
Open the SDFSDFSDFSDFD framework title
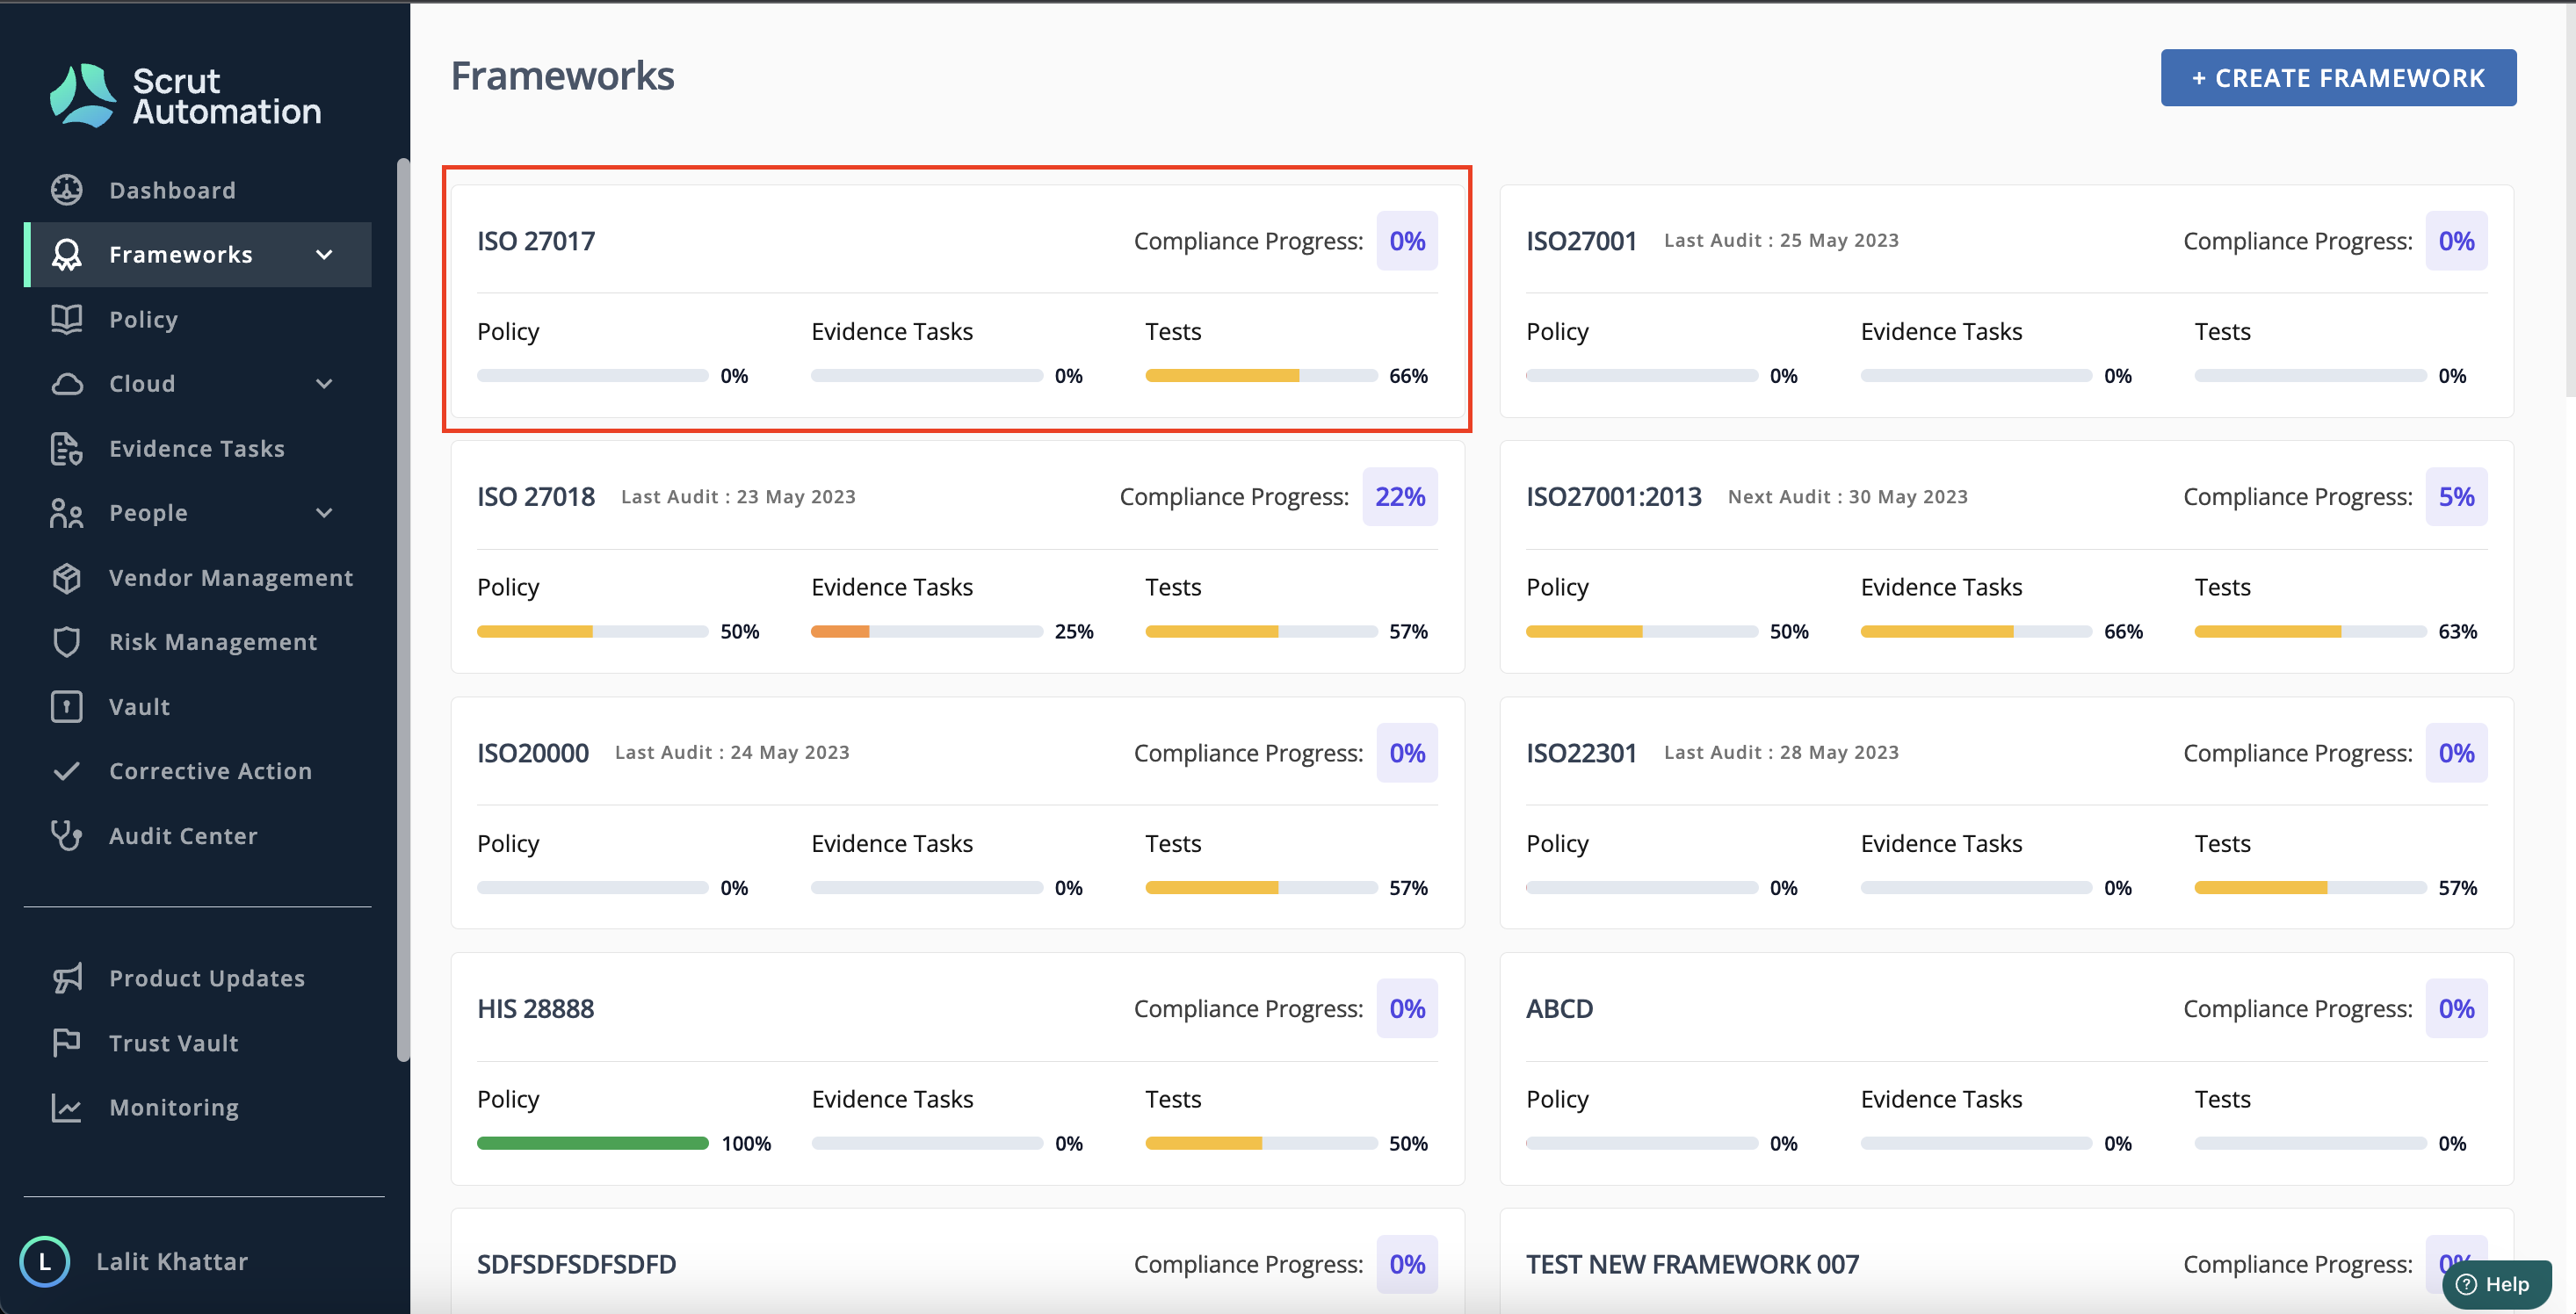[577, 1264]
